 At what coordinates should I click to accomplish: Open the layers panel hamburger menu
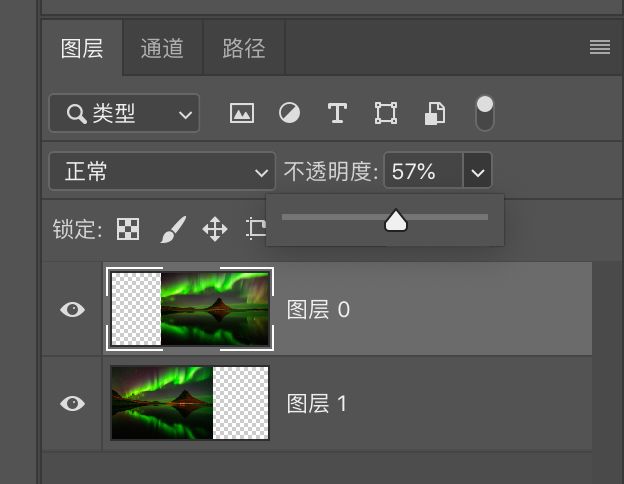(600, 47)
